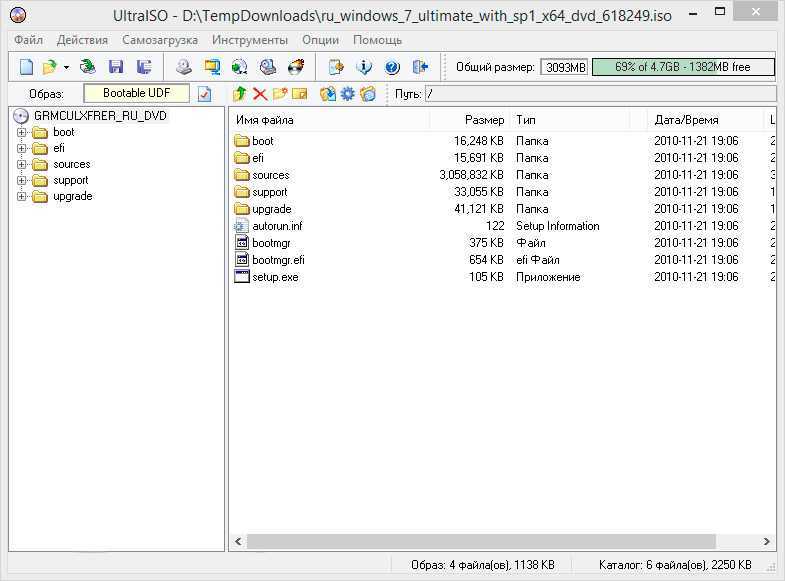Open the Инструменты menu

click(250, 40)
